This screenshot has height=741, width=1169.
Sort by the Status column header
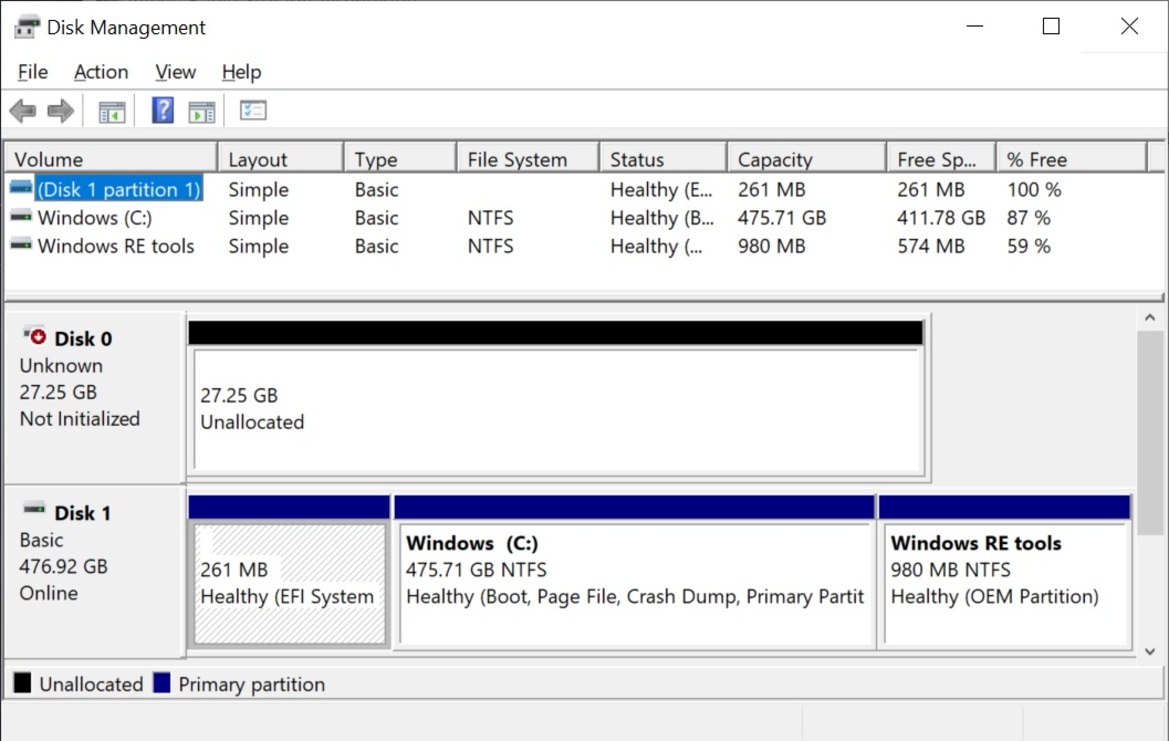click(x=664, y=159)
